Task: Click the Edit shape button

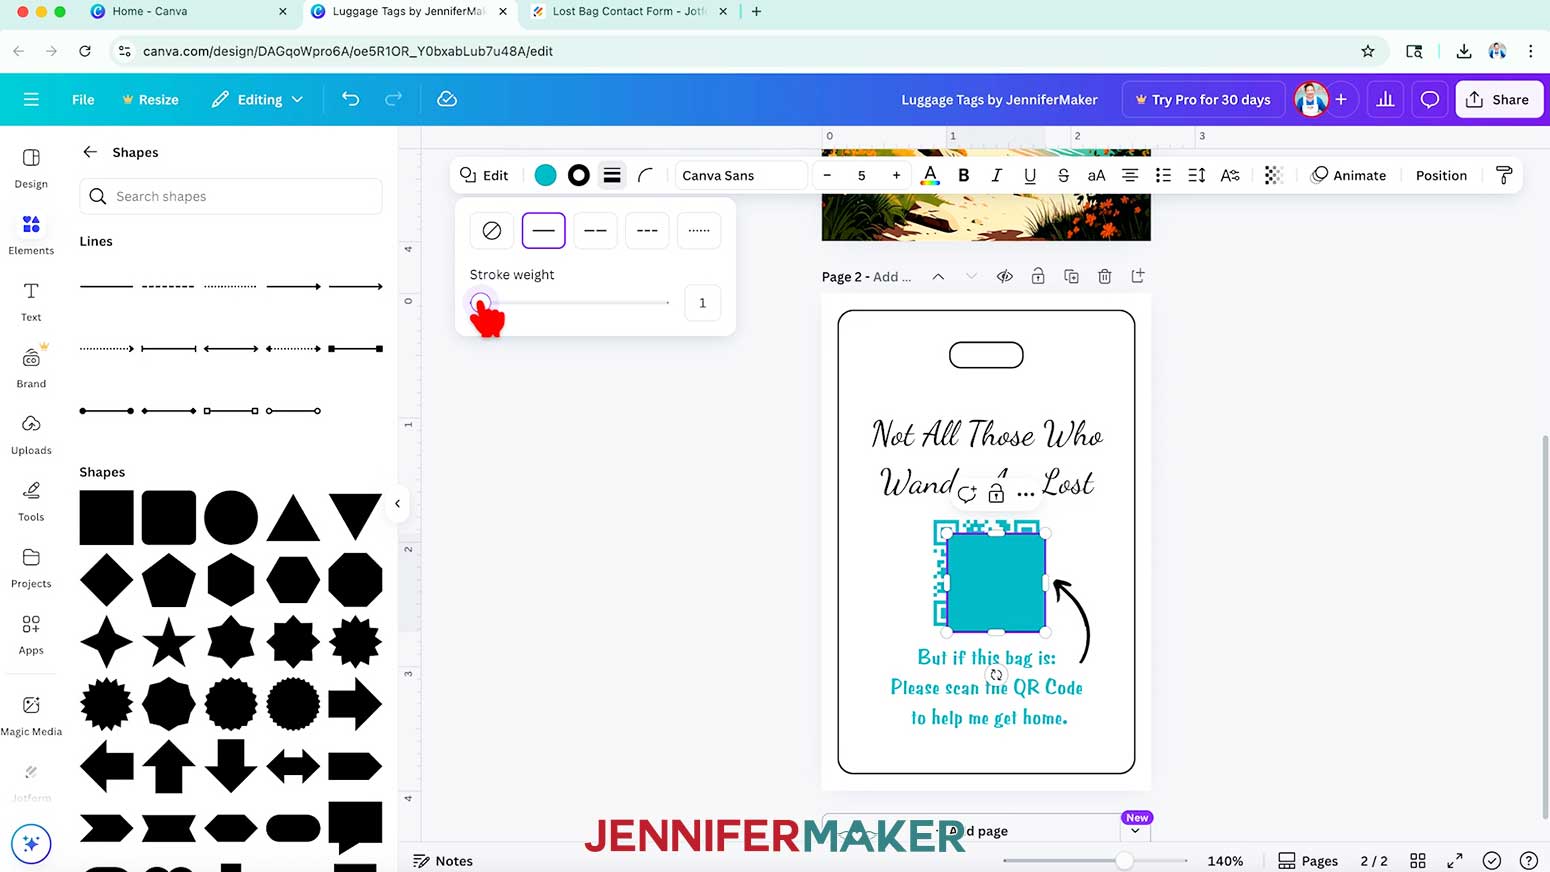Action: point(484,175)
